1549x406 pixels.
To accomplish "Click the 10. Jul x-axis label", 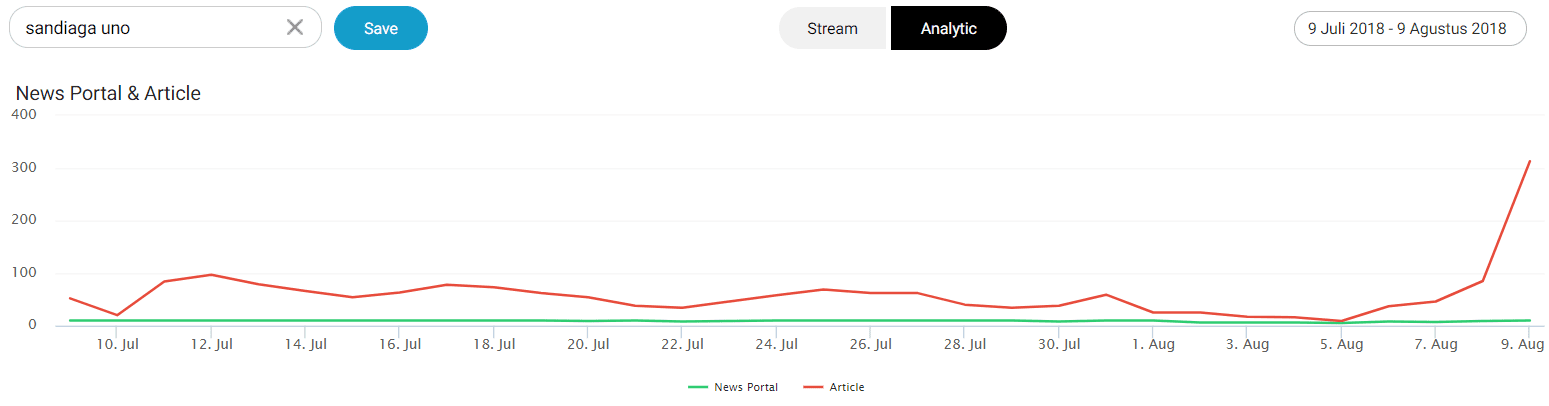I will pyautogui.click(x=118, y=345).
